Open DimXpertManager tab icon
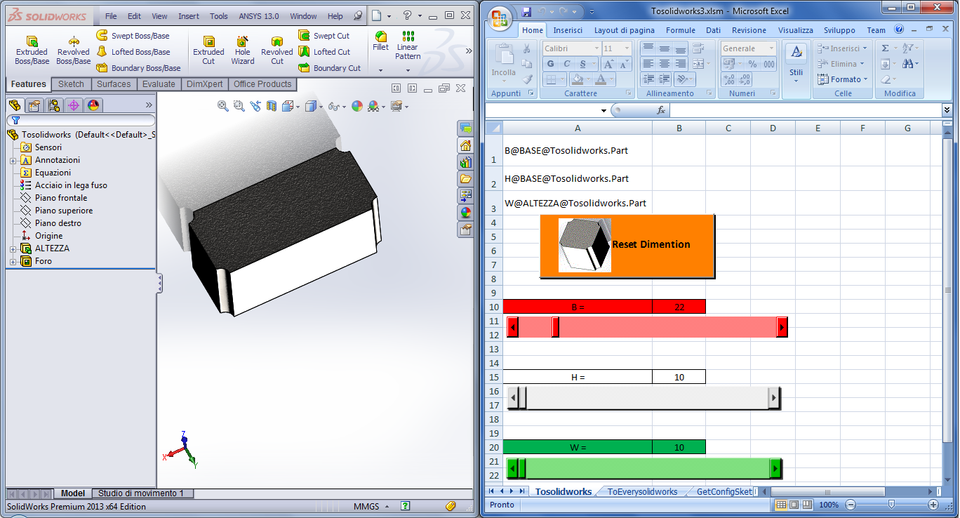 [x=73, y=105]
